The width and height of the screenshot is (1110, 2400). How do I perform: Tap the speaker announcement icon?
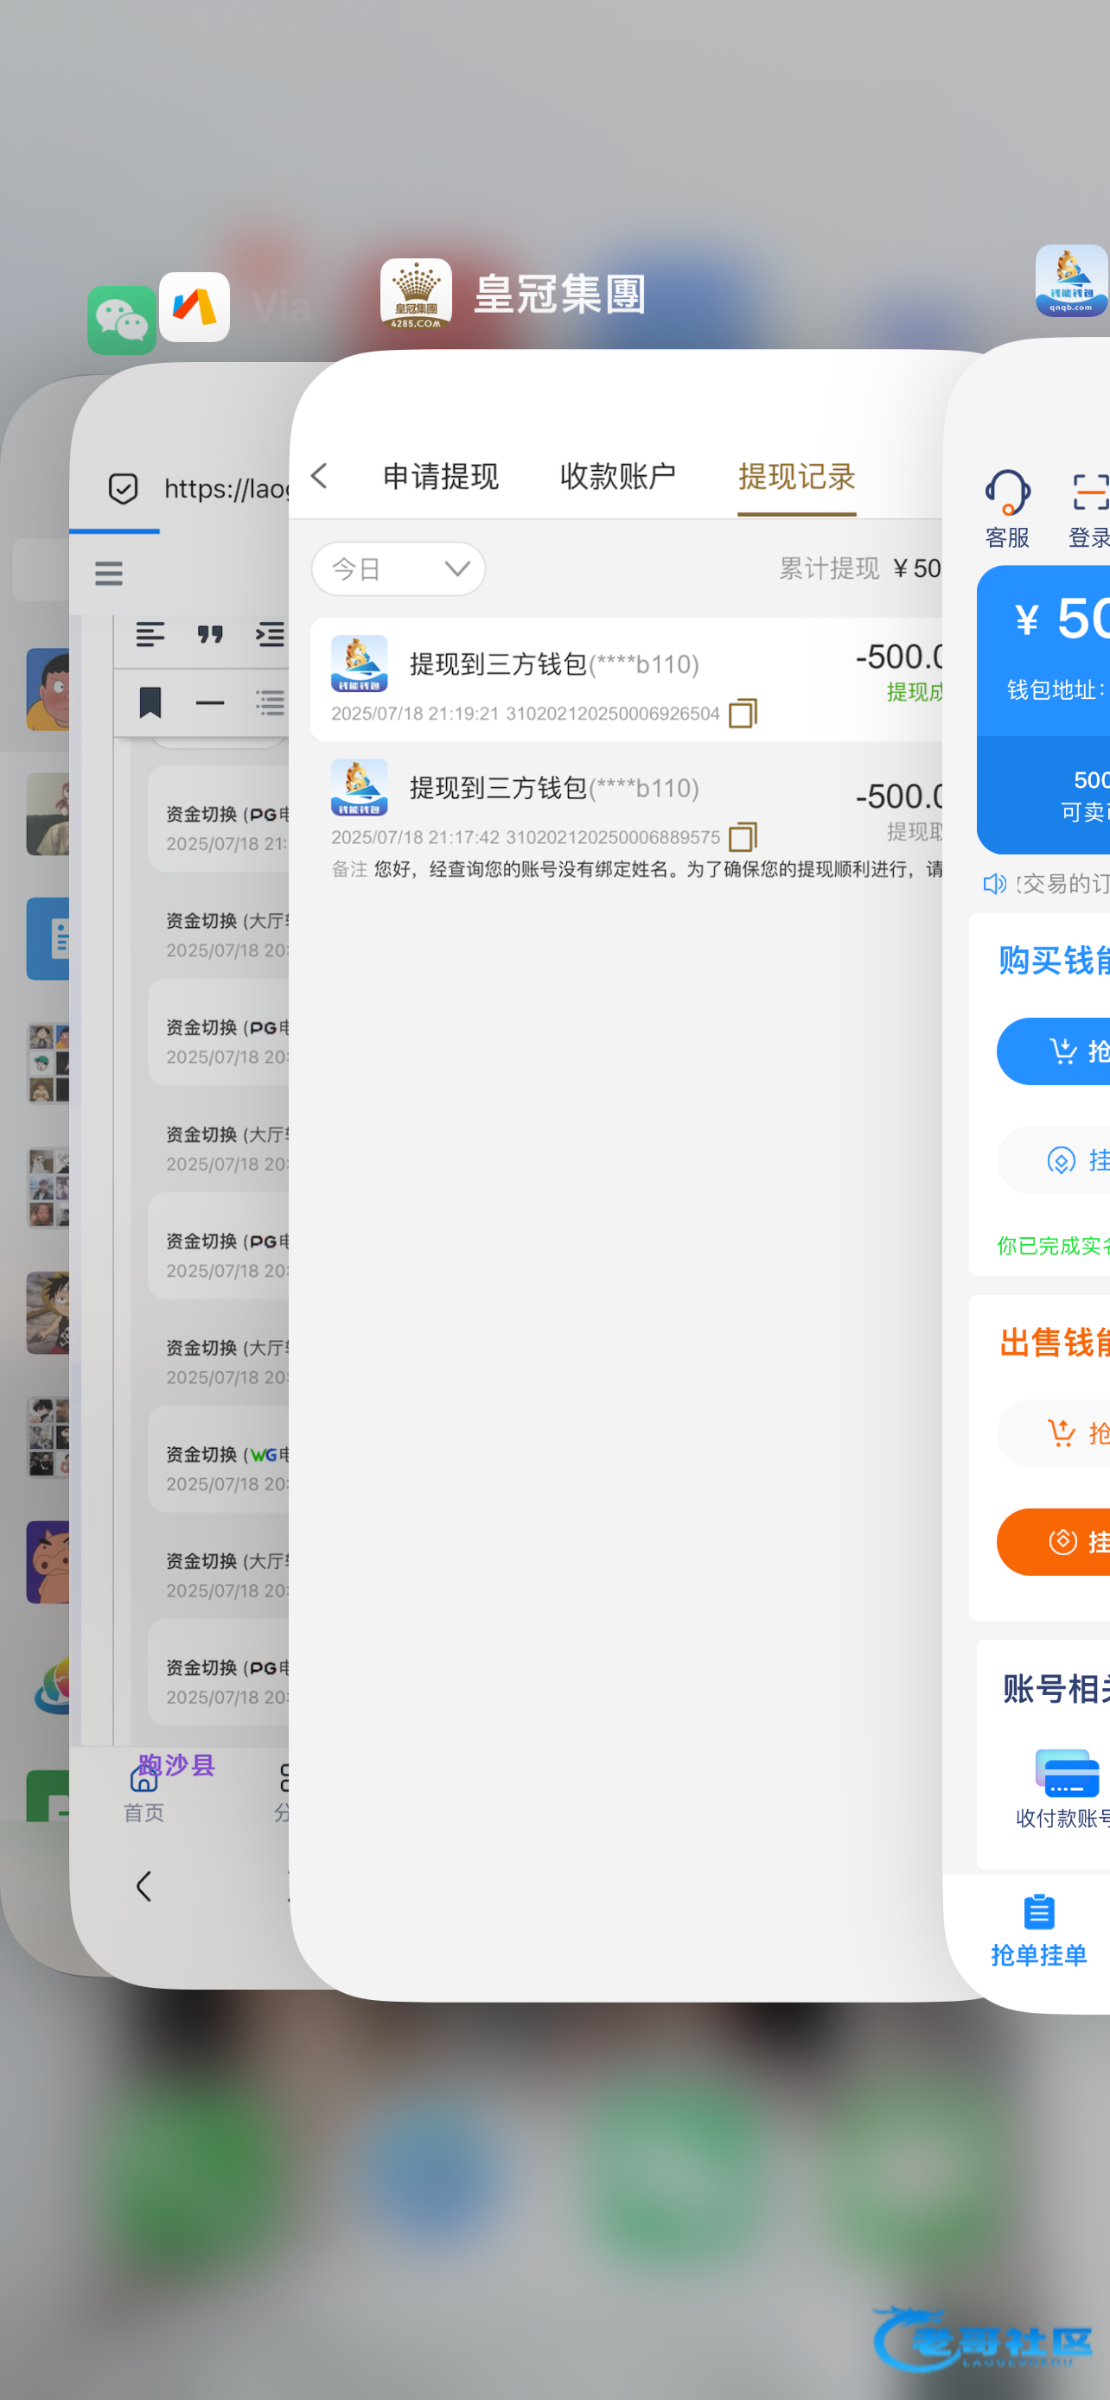point(994,883)
